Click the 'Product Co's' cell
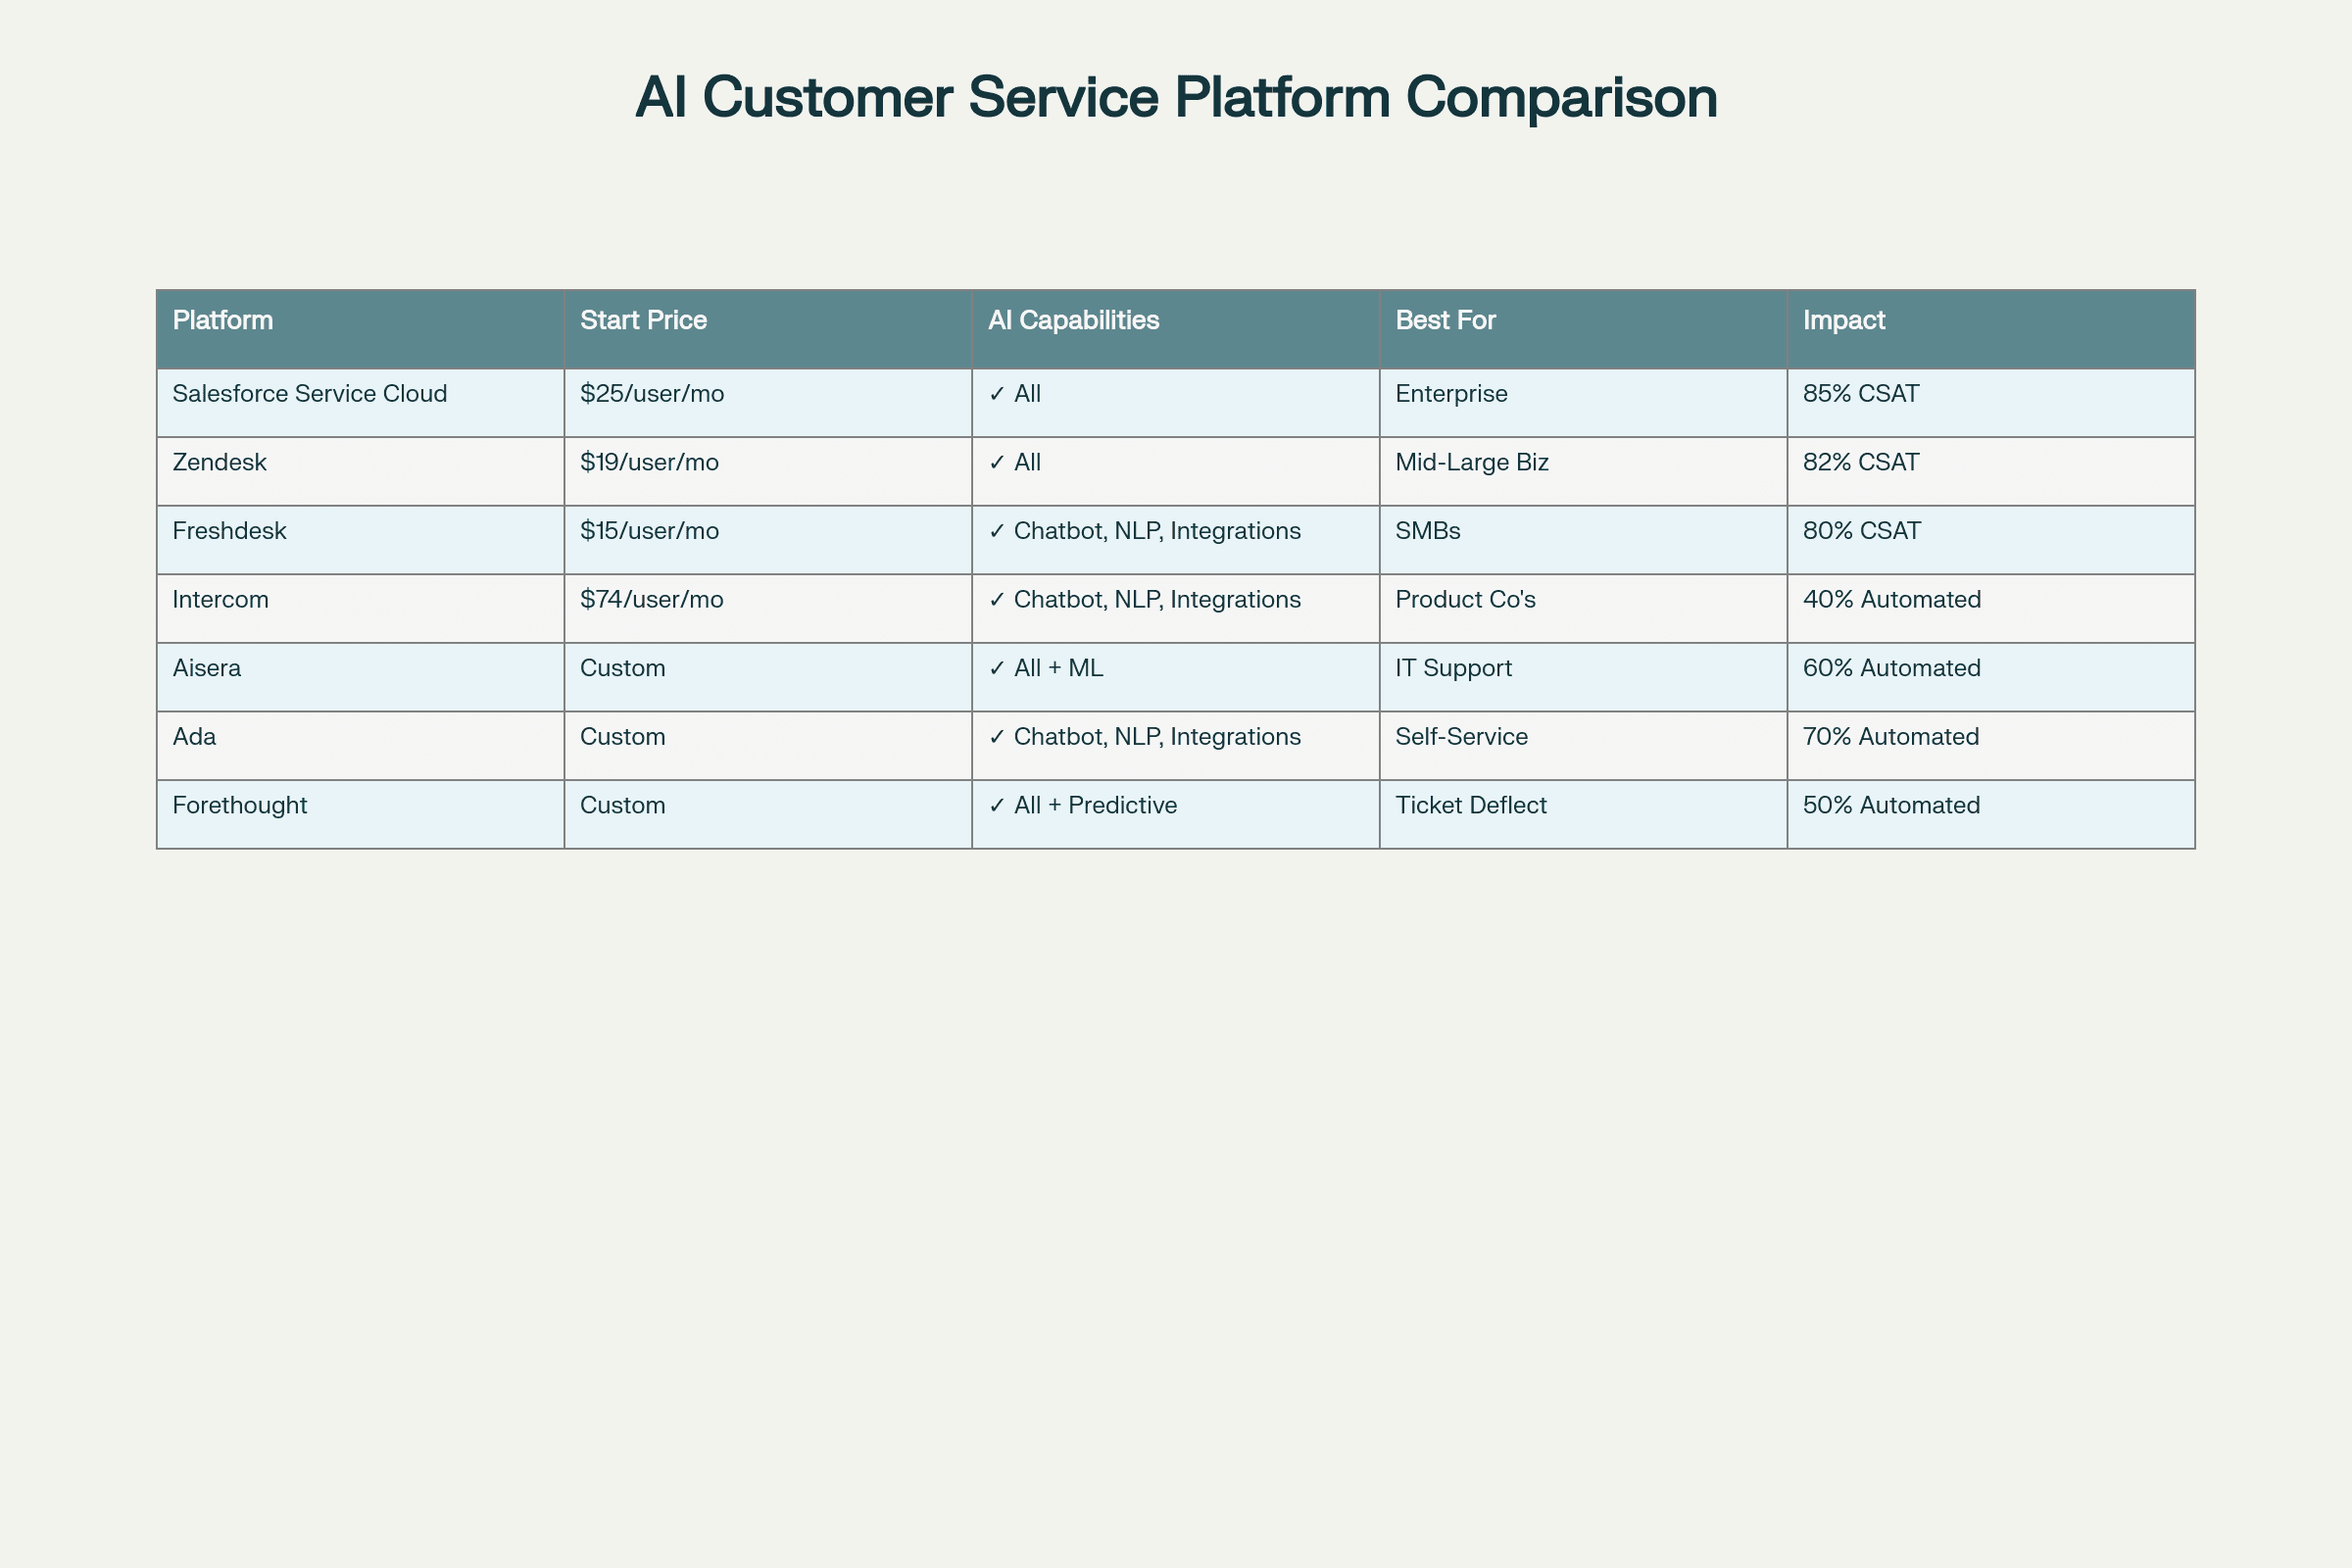 (x=1583, y=609)
